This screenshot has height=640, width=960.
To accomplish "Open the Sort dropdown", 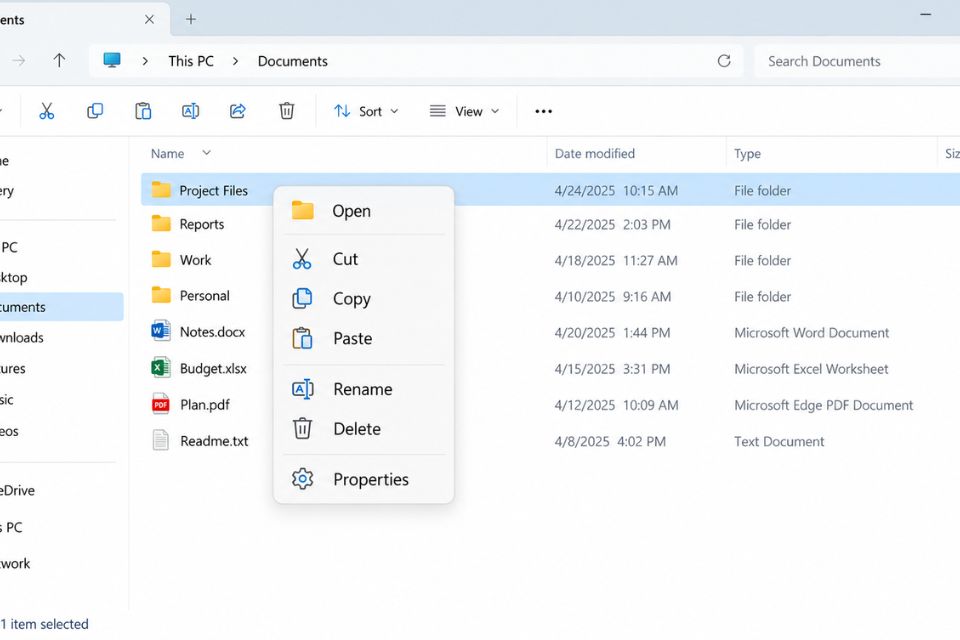I will pyautogui.click(x=366, y=111).
